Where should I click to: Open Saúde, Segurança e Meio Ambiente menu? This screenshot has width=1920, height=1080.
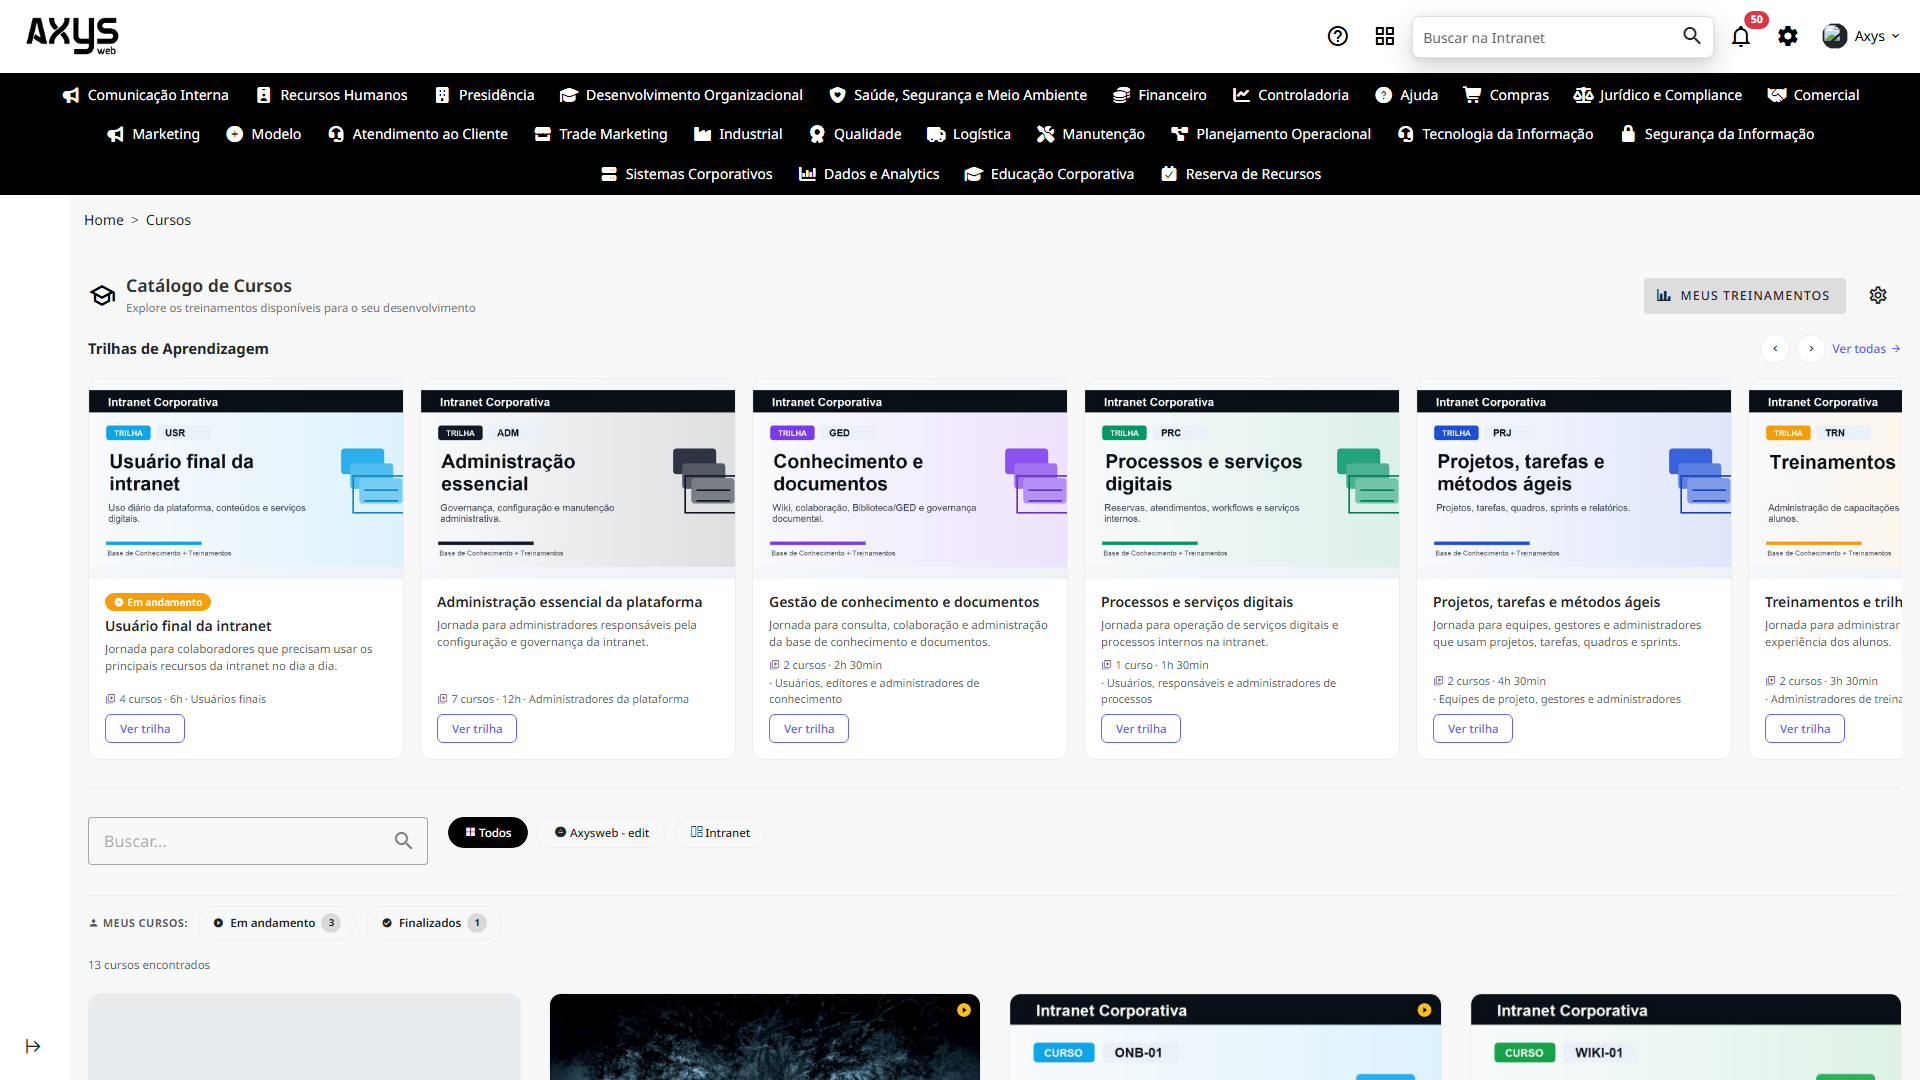point(957,95)
